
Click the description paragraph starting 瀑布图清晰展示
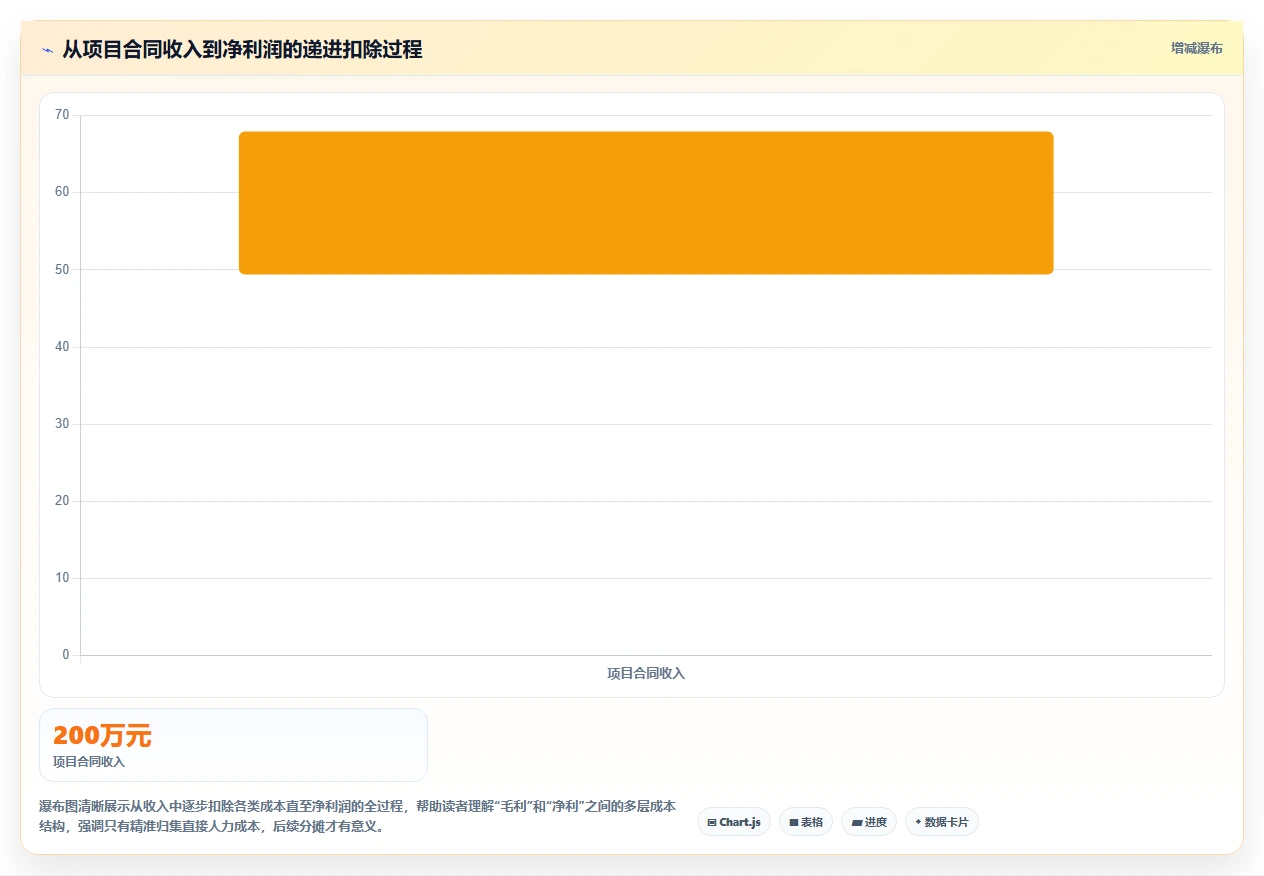pos(357,816)
